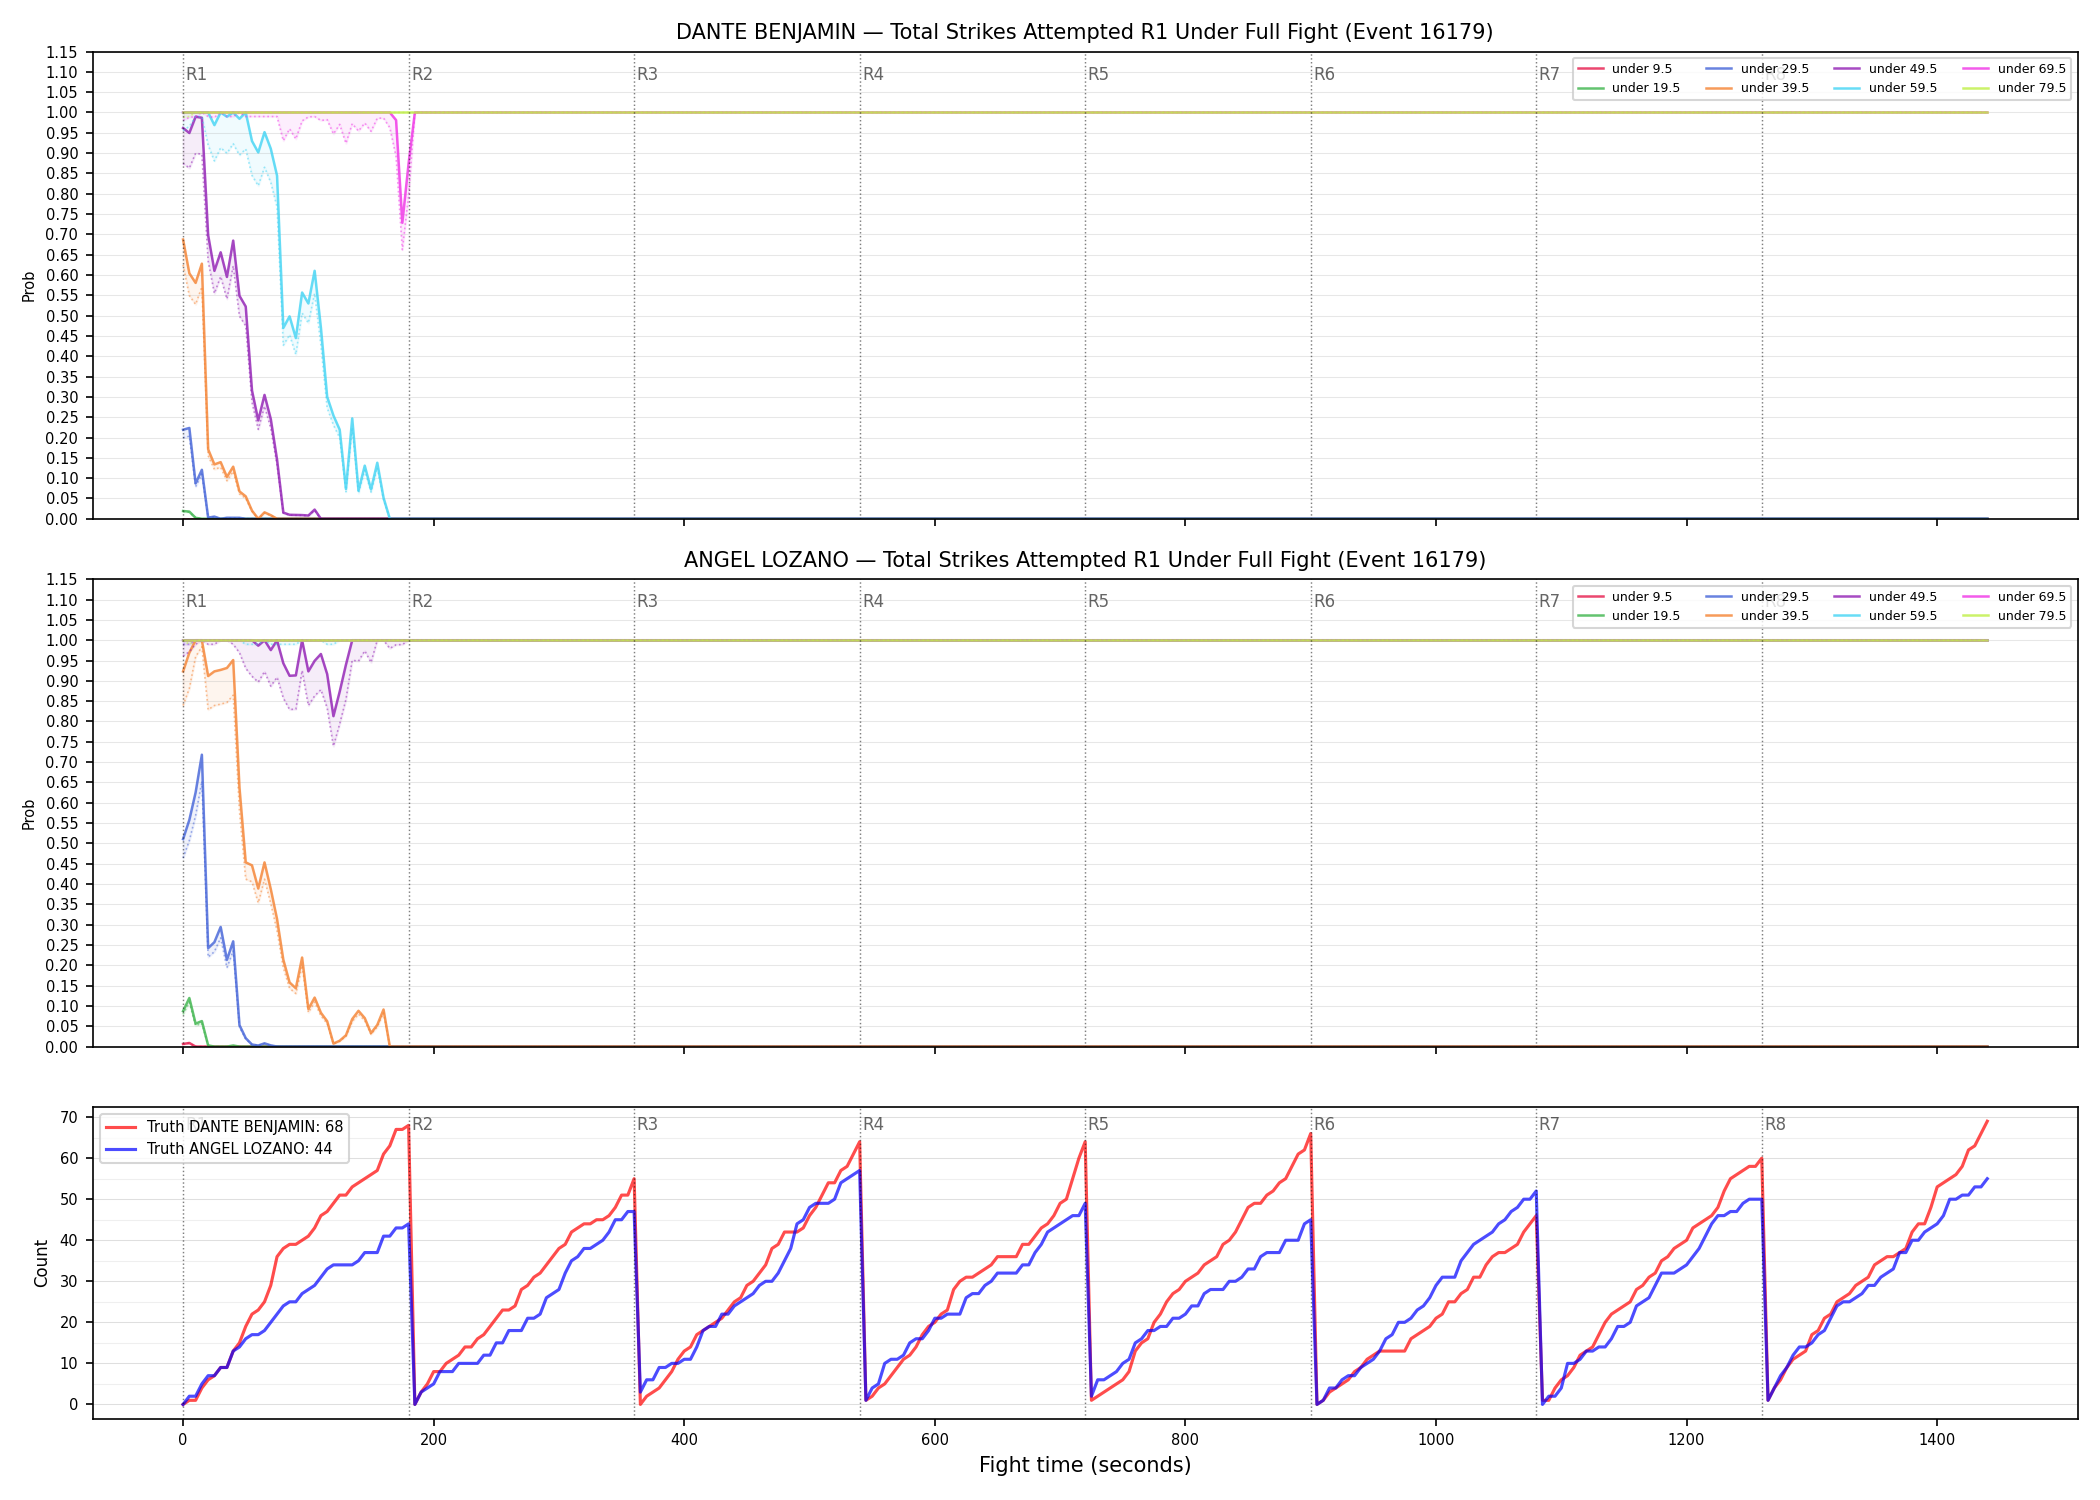This screenshot has height=1500, width=2100.
Task: Select 'under 39.5' legend entry in Dante Benjamin chart
Action: [x=1758, y=88]
